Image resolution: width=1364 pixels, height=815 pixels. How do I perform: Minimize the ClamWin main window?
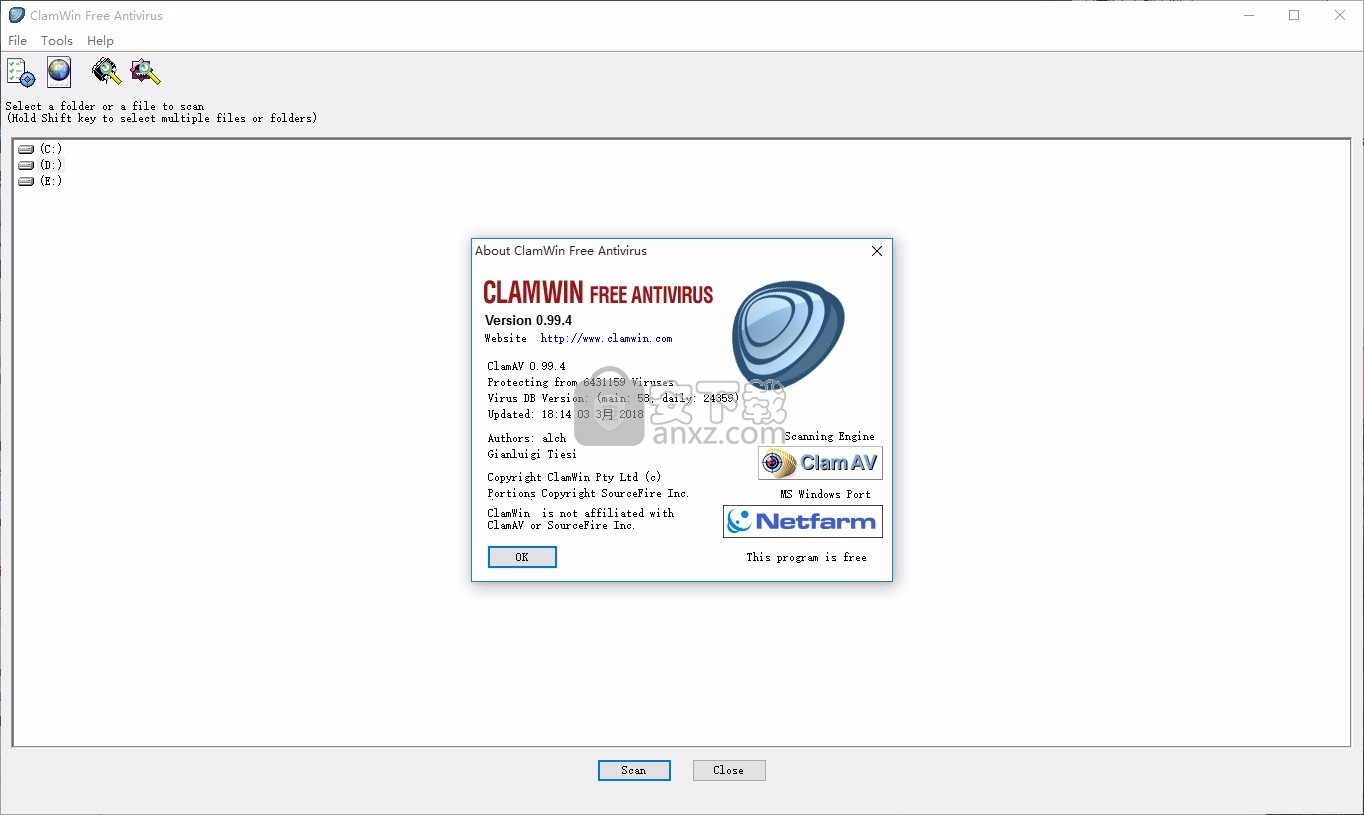tap(1249, 15)
